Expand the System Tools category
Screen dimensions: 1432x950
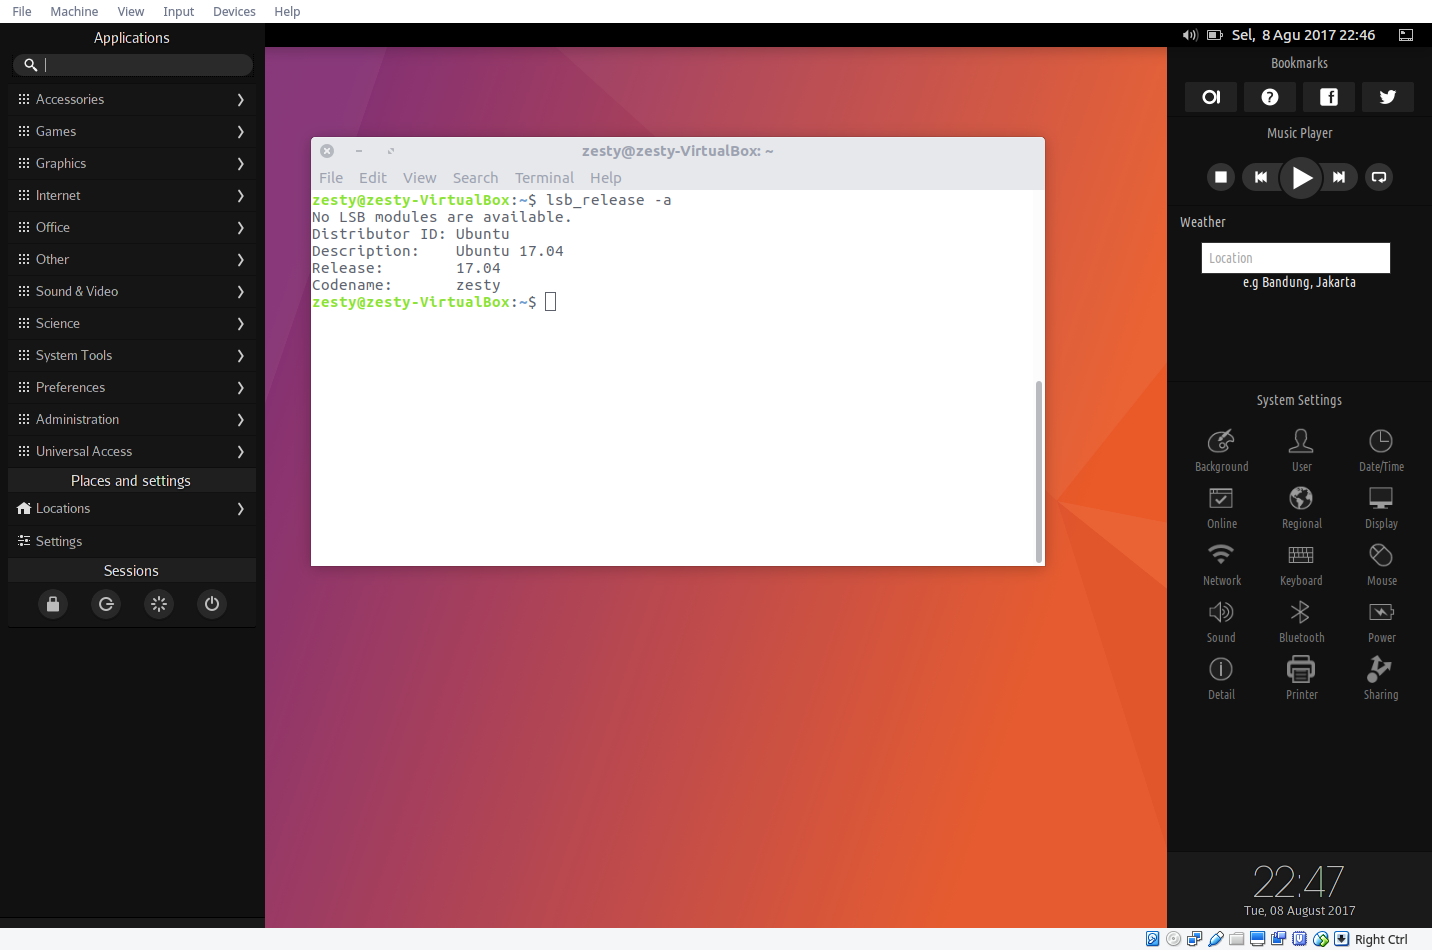pos(132,355)
